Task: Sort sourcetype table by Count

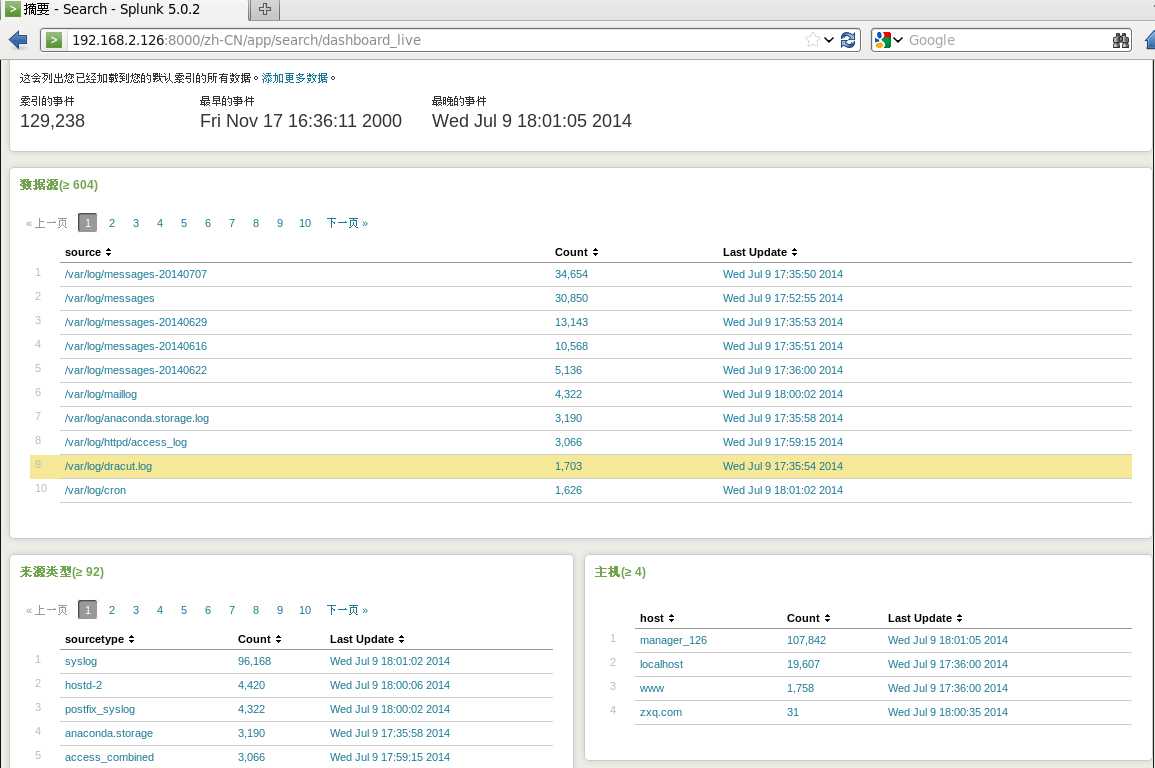Action: (259, 639)
